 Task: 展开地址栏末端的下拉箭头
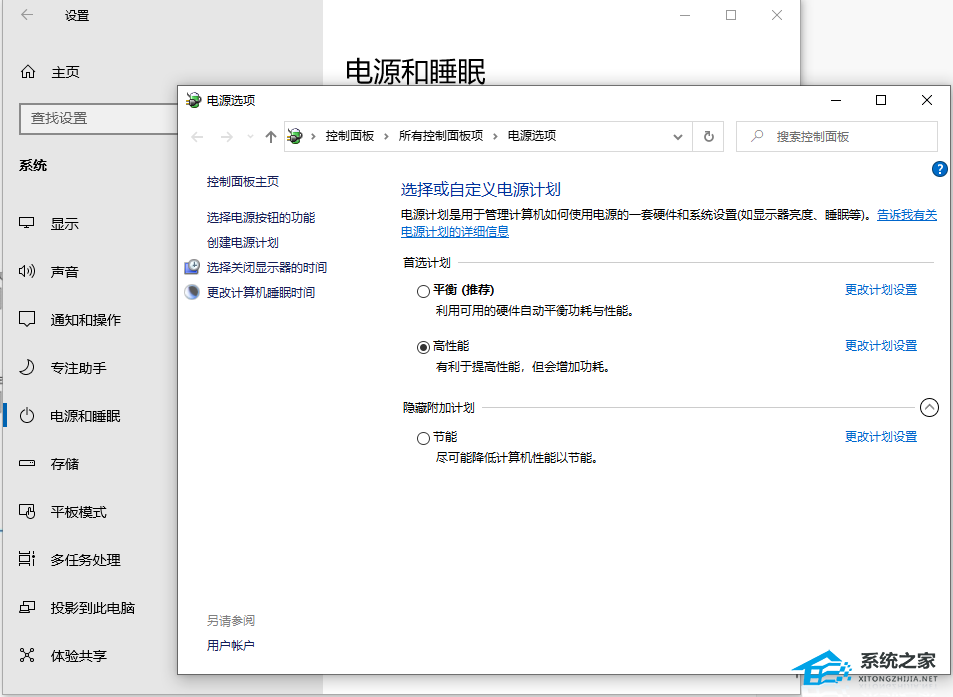pyautogui.click(x=678, y=136)
